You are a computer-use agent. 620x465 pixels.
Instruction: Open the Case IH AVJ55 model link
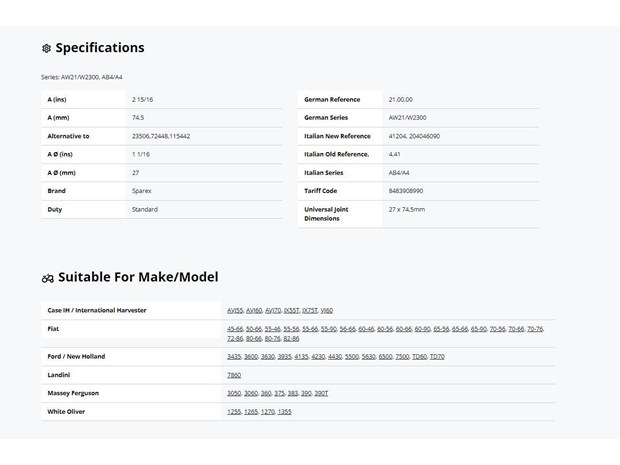point(235,310)
